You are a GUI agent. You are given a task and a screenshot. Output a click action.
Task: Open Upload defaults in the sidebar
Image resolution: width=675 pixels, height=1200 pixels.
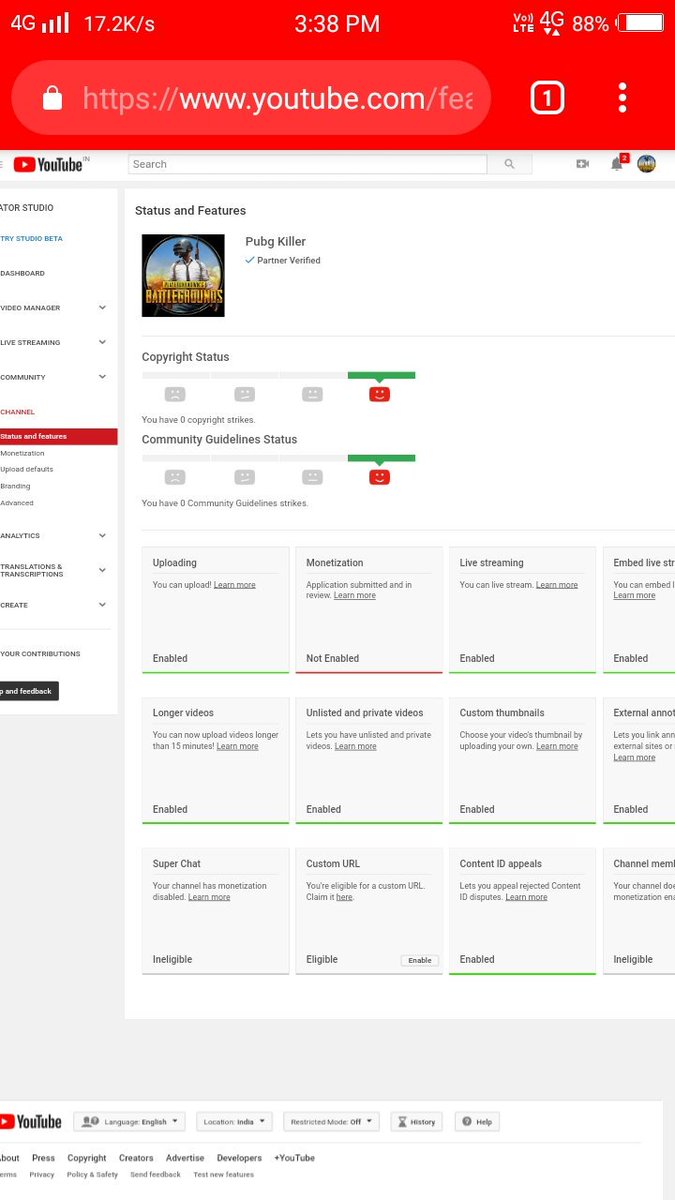tap(27, 469)
